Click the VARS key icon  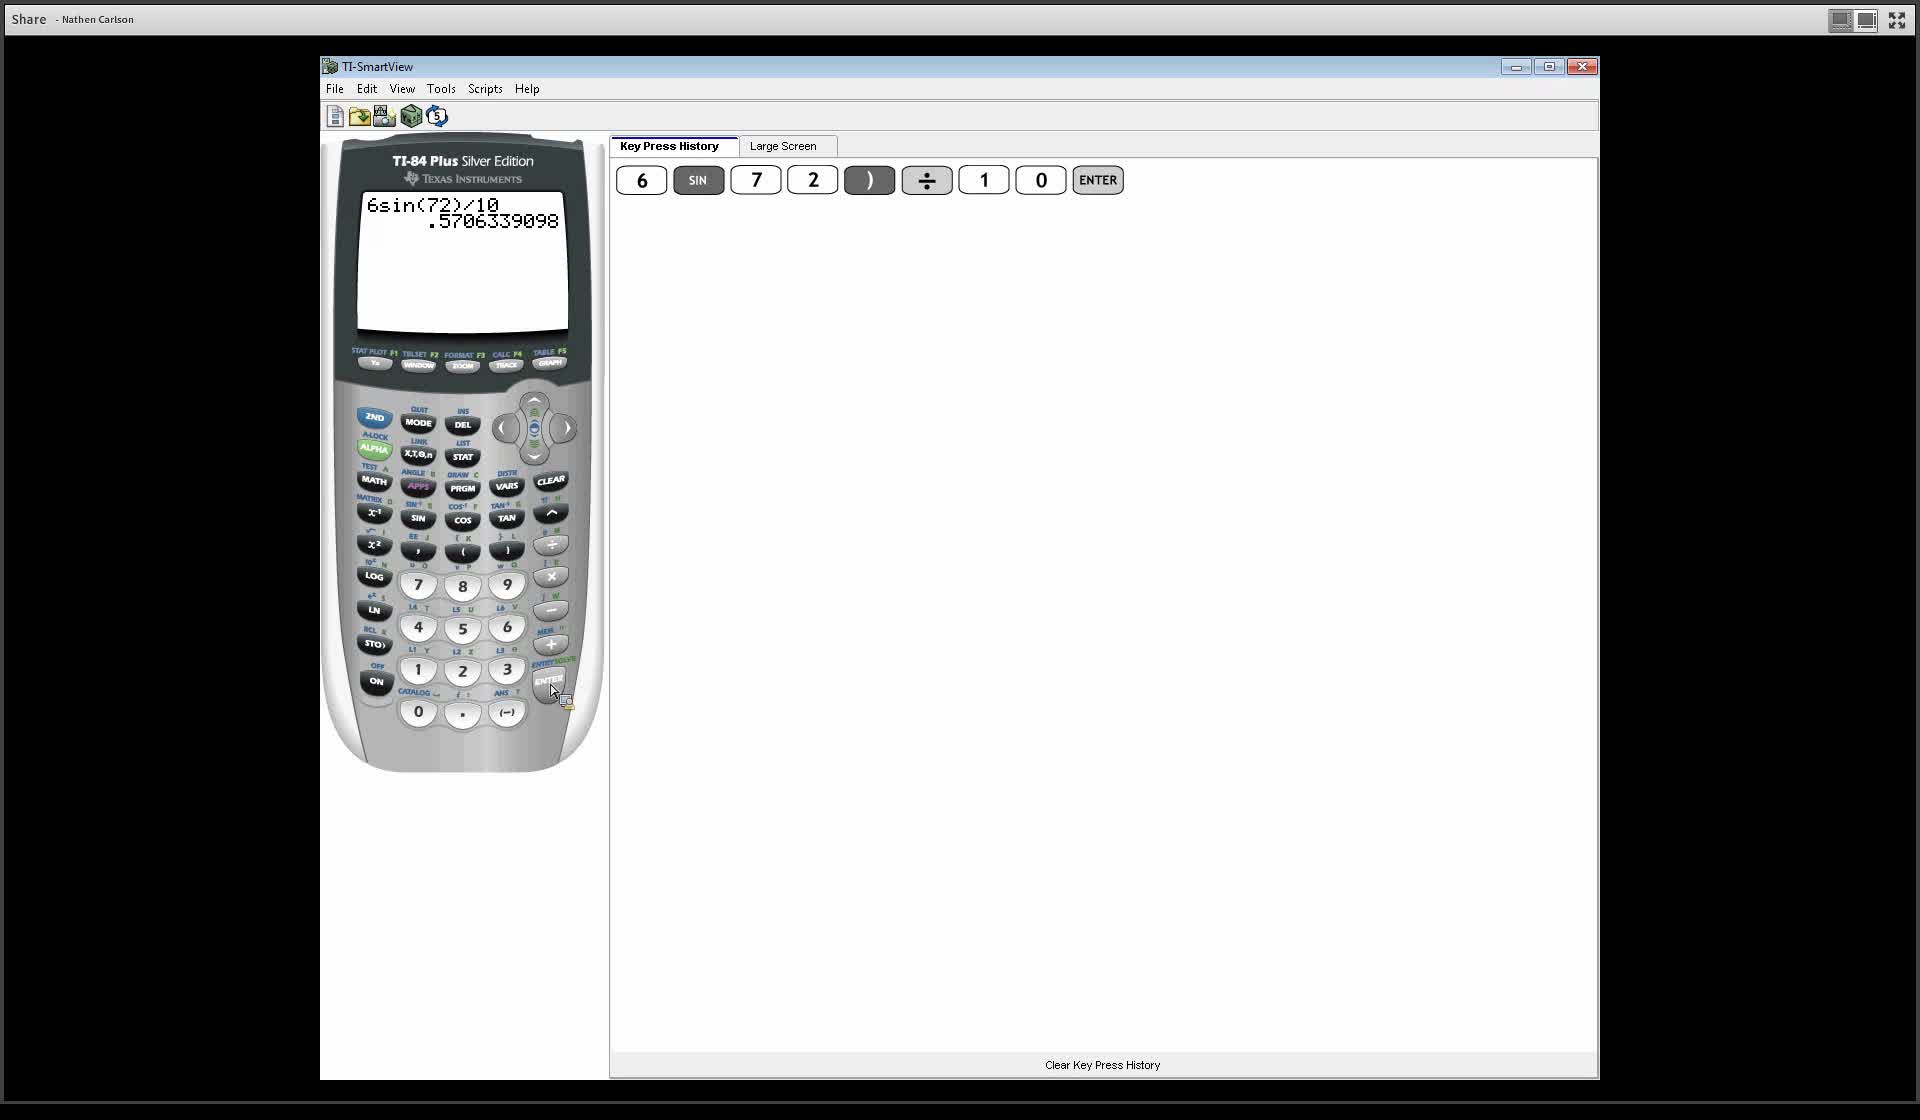coord(507,487)
